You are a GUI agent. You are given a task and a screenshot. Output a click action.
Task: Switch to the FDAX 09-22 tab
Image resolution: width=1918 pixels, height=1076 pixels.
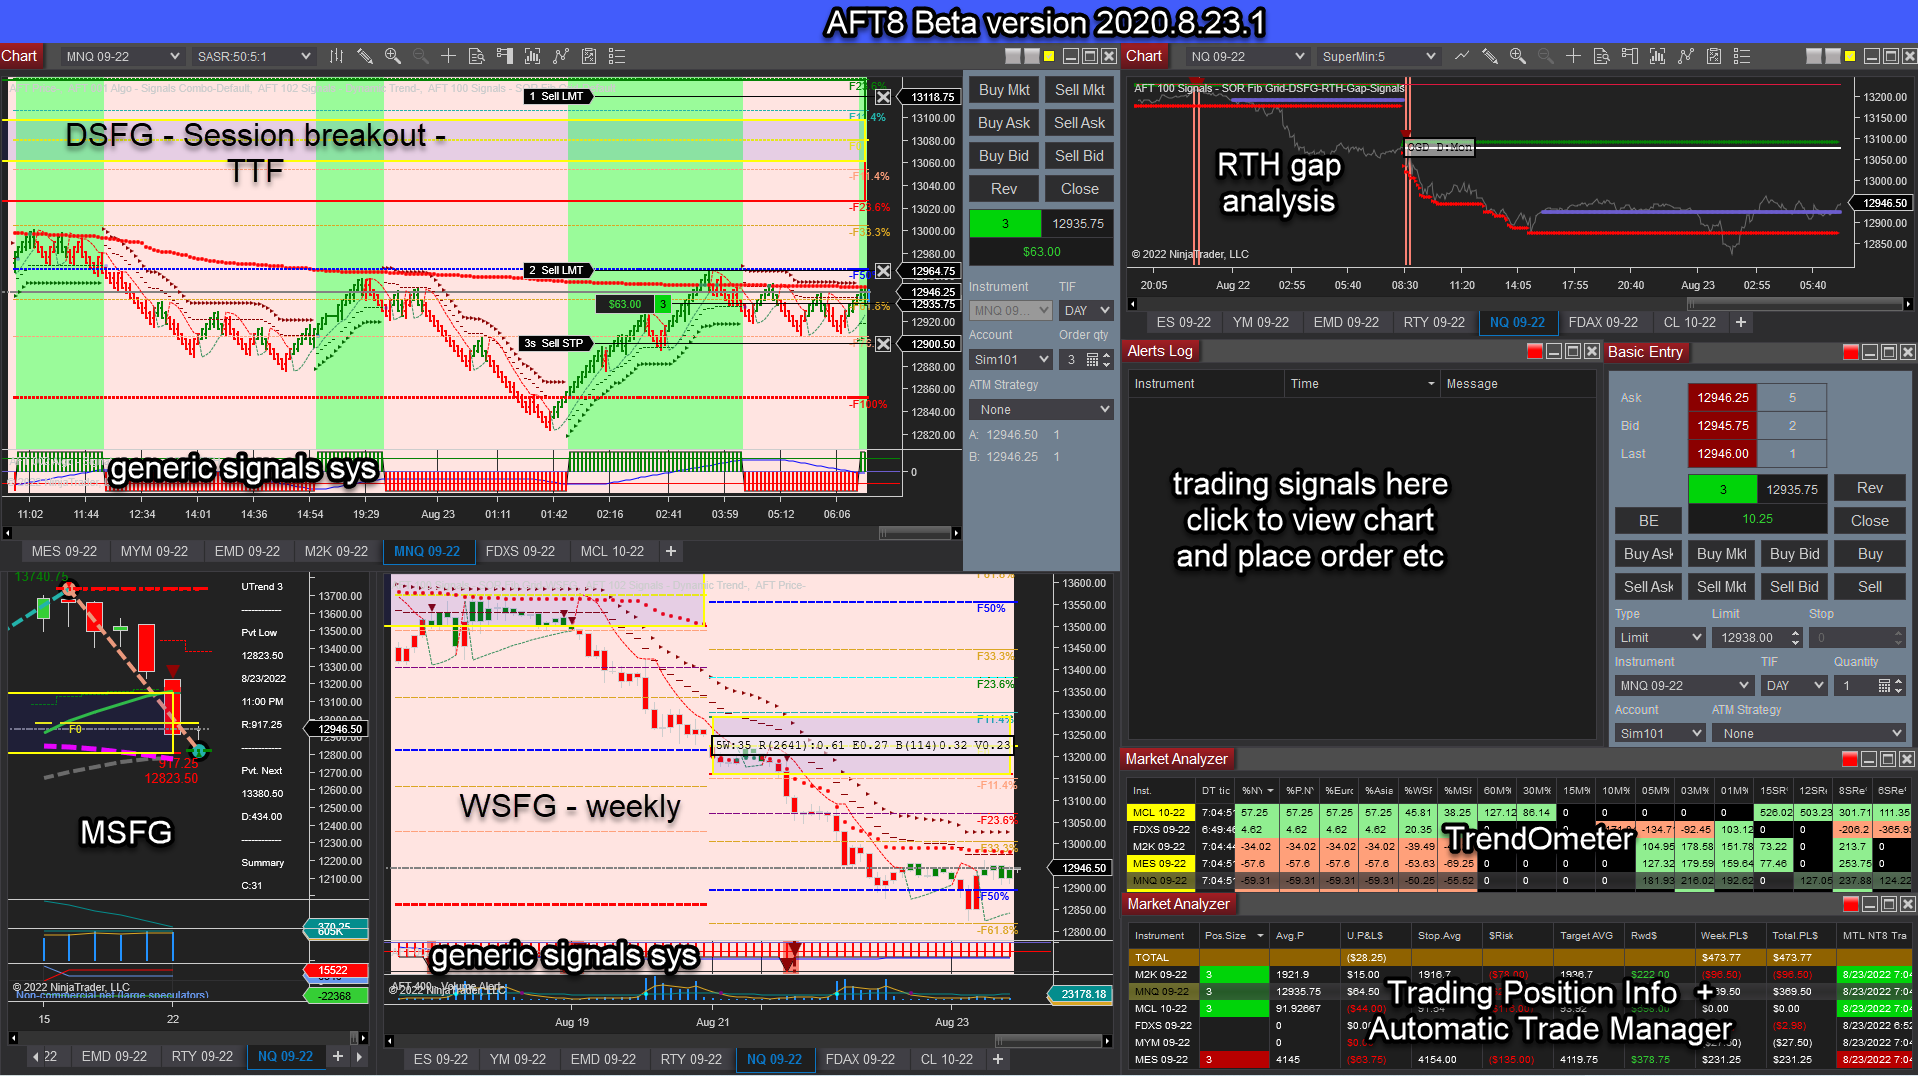tap(1604, 322)
